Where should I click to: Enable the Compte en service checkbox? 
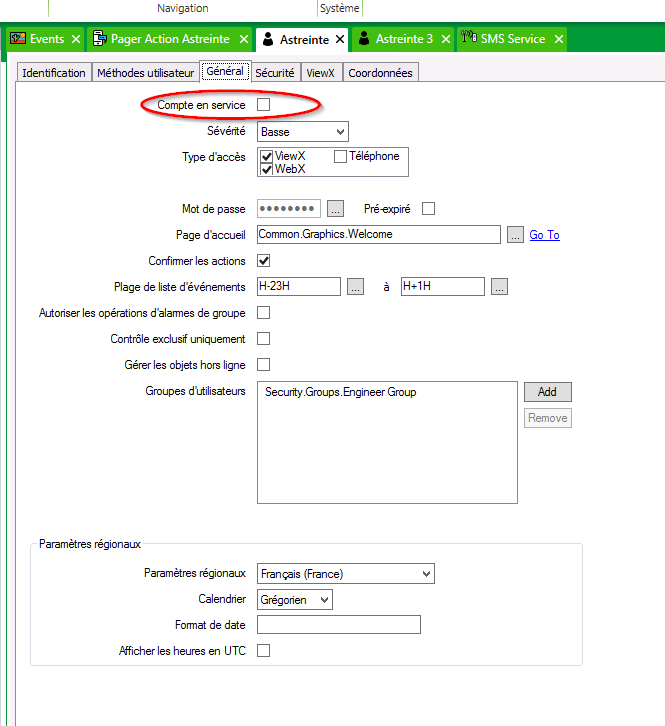point(264,105)
